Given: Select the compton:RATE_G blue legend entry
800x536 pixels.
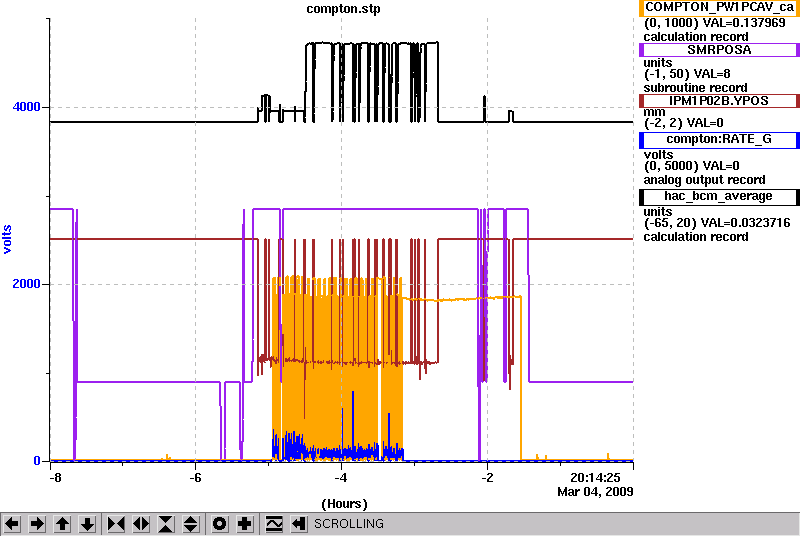Looking at the screenshot, I should tap(719, 140).
